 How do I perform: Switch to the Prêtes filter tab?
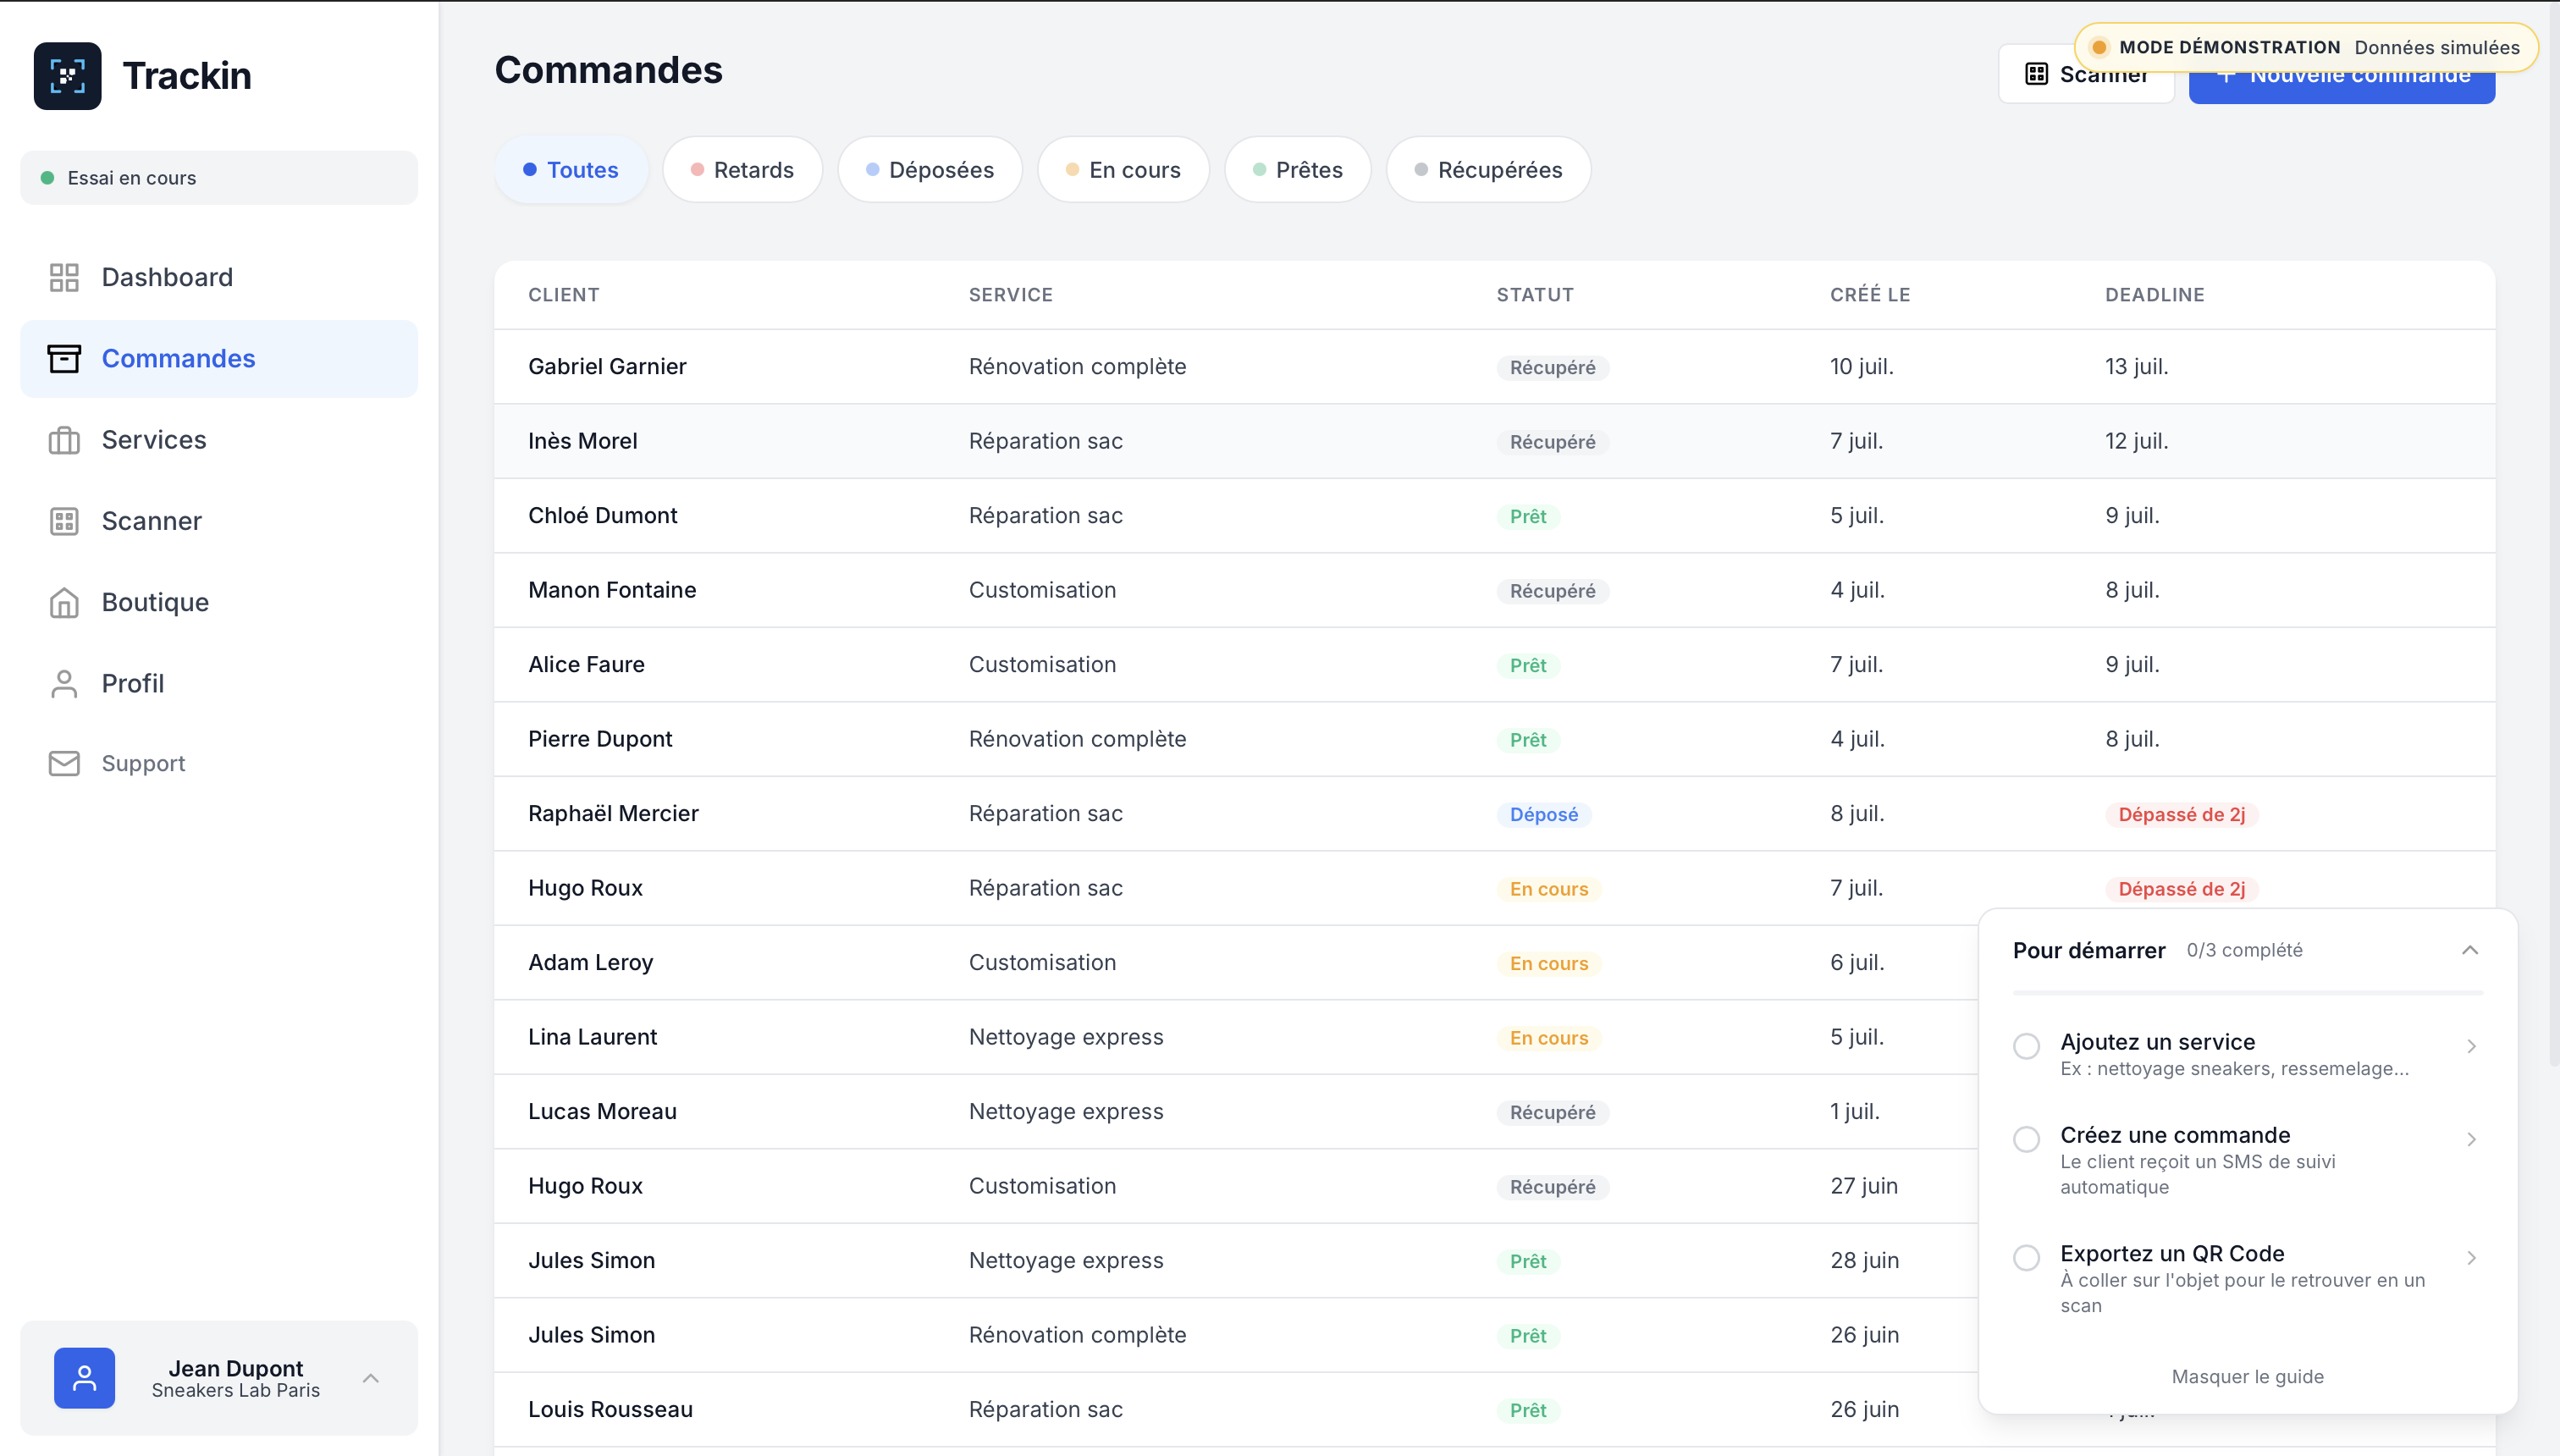coord(1298,170)
